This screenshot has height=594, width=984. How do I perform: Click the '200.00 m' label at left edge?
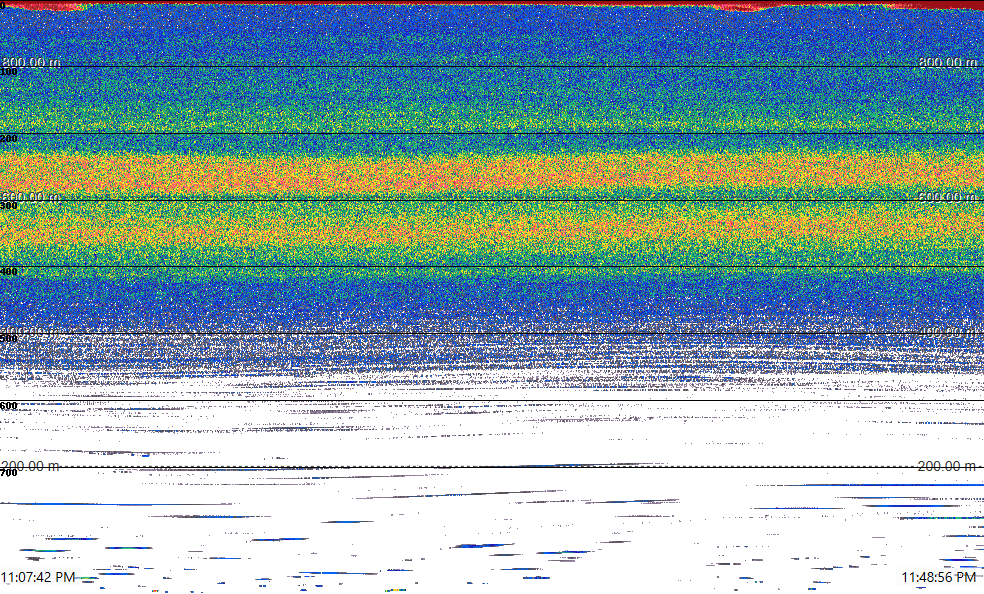pyautogui.click(x=31, y=465)
